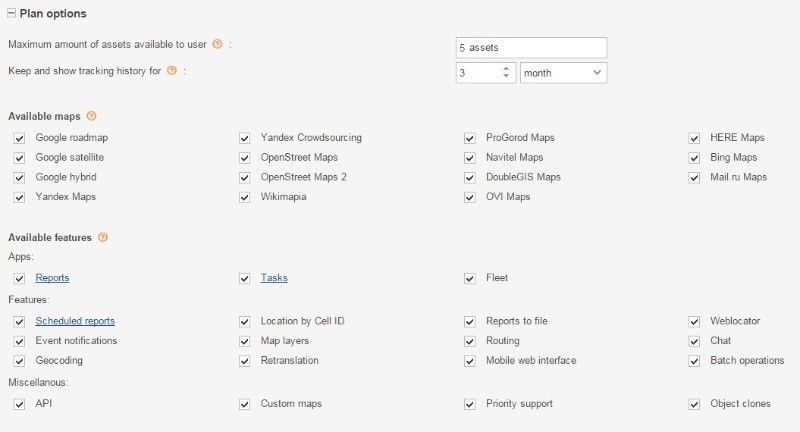Image resolution: width=800 pixels, height=432 pixels.
Task: Uncheck the Google roadmap checkbox
Action: [x=20, y=138]
